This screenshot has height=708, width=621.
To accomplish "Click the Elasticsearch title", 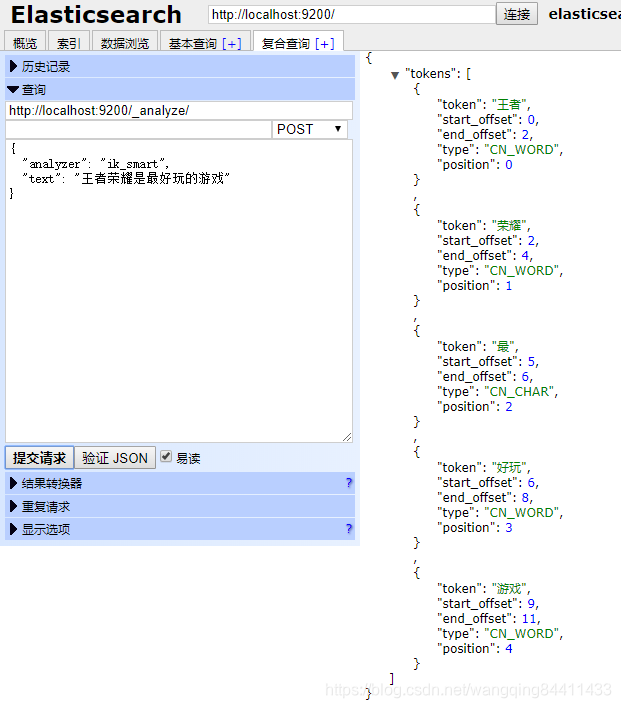I will (96, 14).
